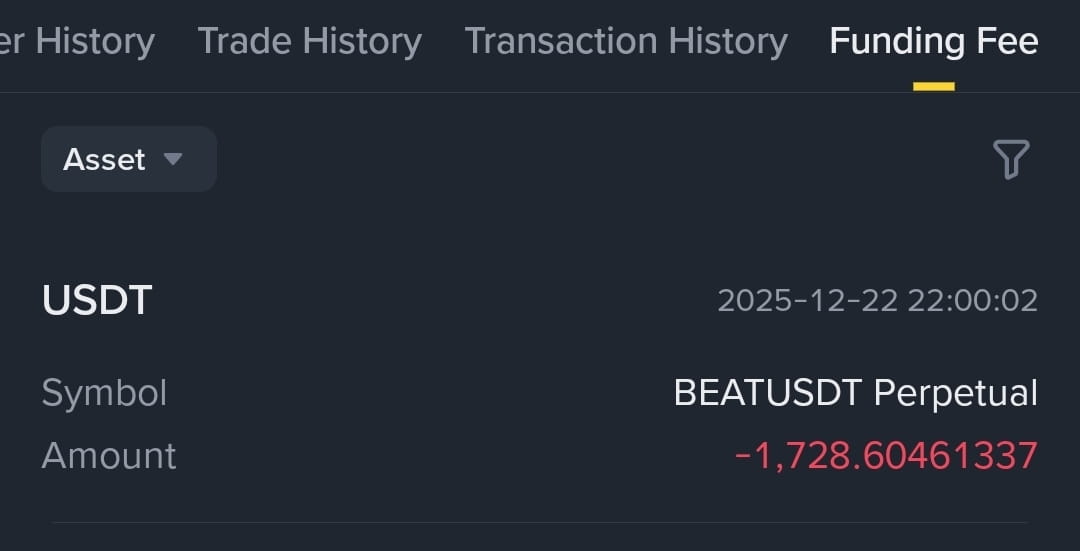Click the red amount -1,728.60461337
This screenshot has width=1080, height=551.
point(886,455)
